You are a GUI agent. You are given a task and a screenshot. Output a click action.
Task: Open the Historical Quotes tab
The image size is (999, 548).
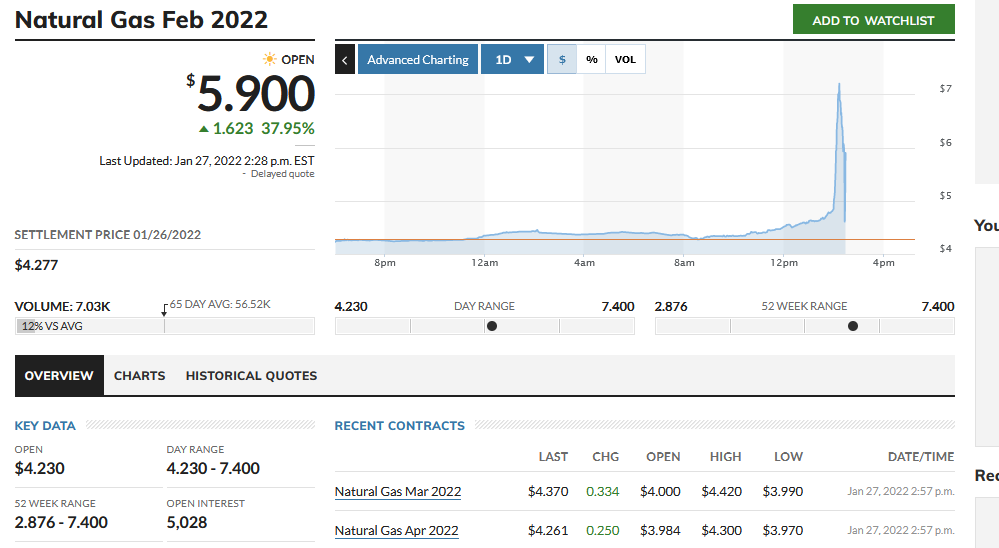click(251, 375)
